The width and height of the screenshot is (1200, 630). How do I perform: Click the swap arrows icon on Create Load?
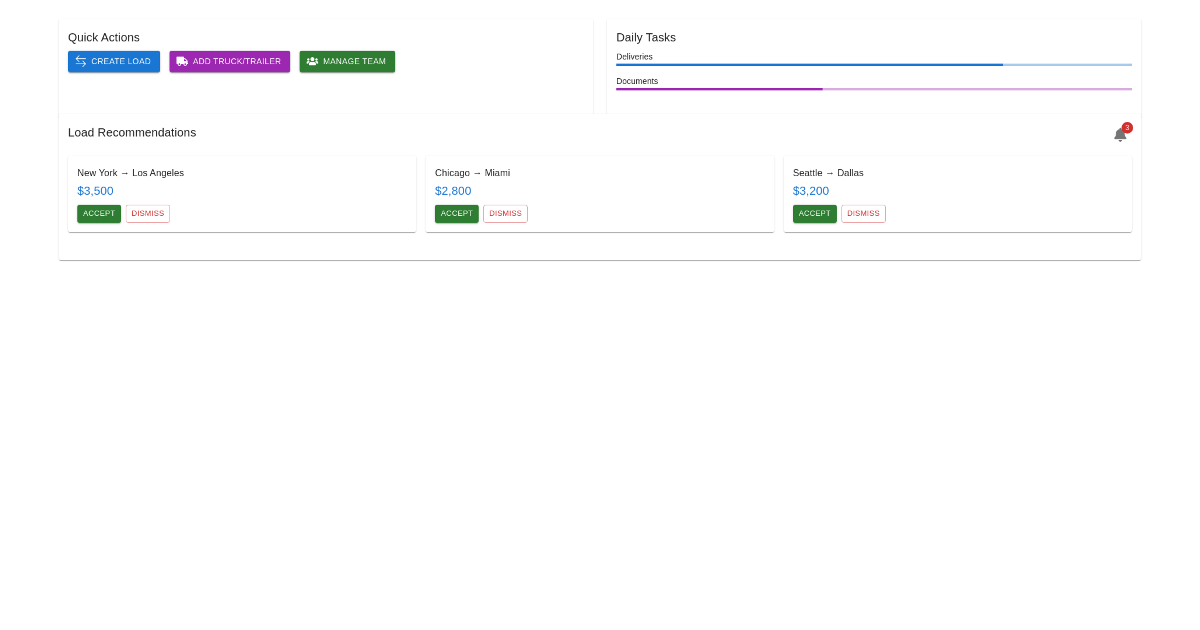pos(81,61)
